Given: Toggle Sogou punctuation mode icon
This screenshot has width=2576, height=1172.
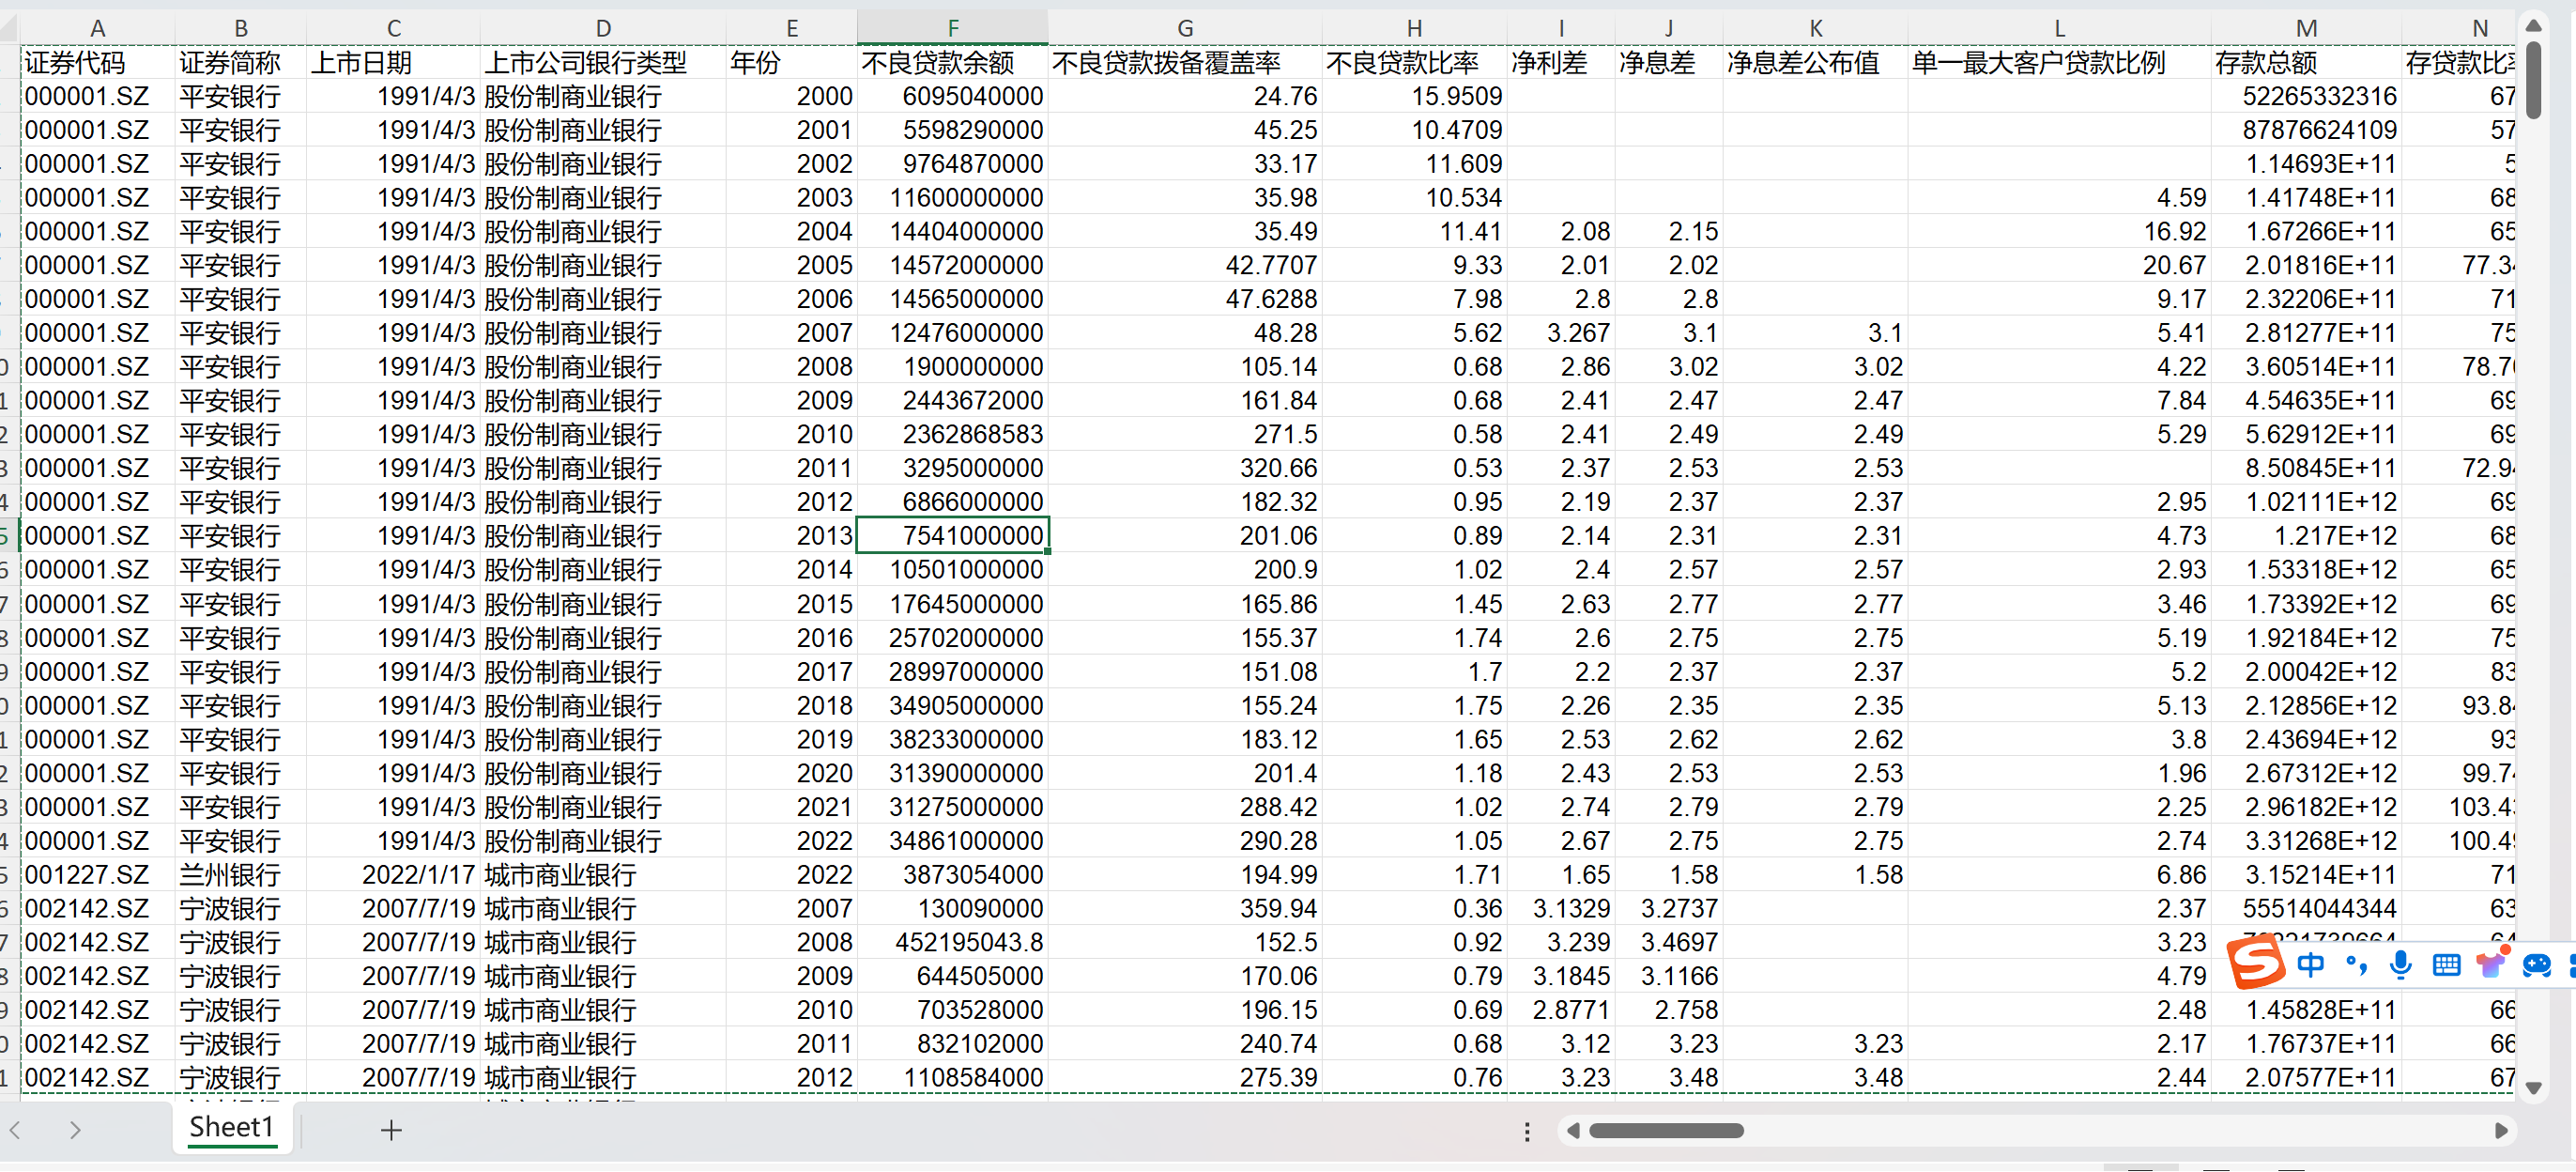Looking at the screenshot, I should 2356,965.
